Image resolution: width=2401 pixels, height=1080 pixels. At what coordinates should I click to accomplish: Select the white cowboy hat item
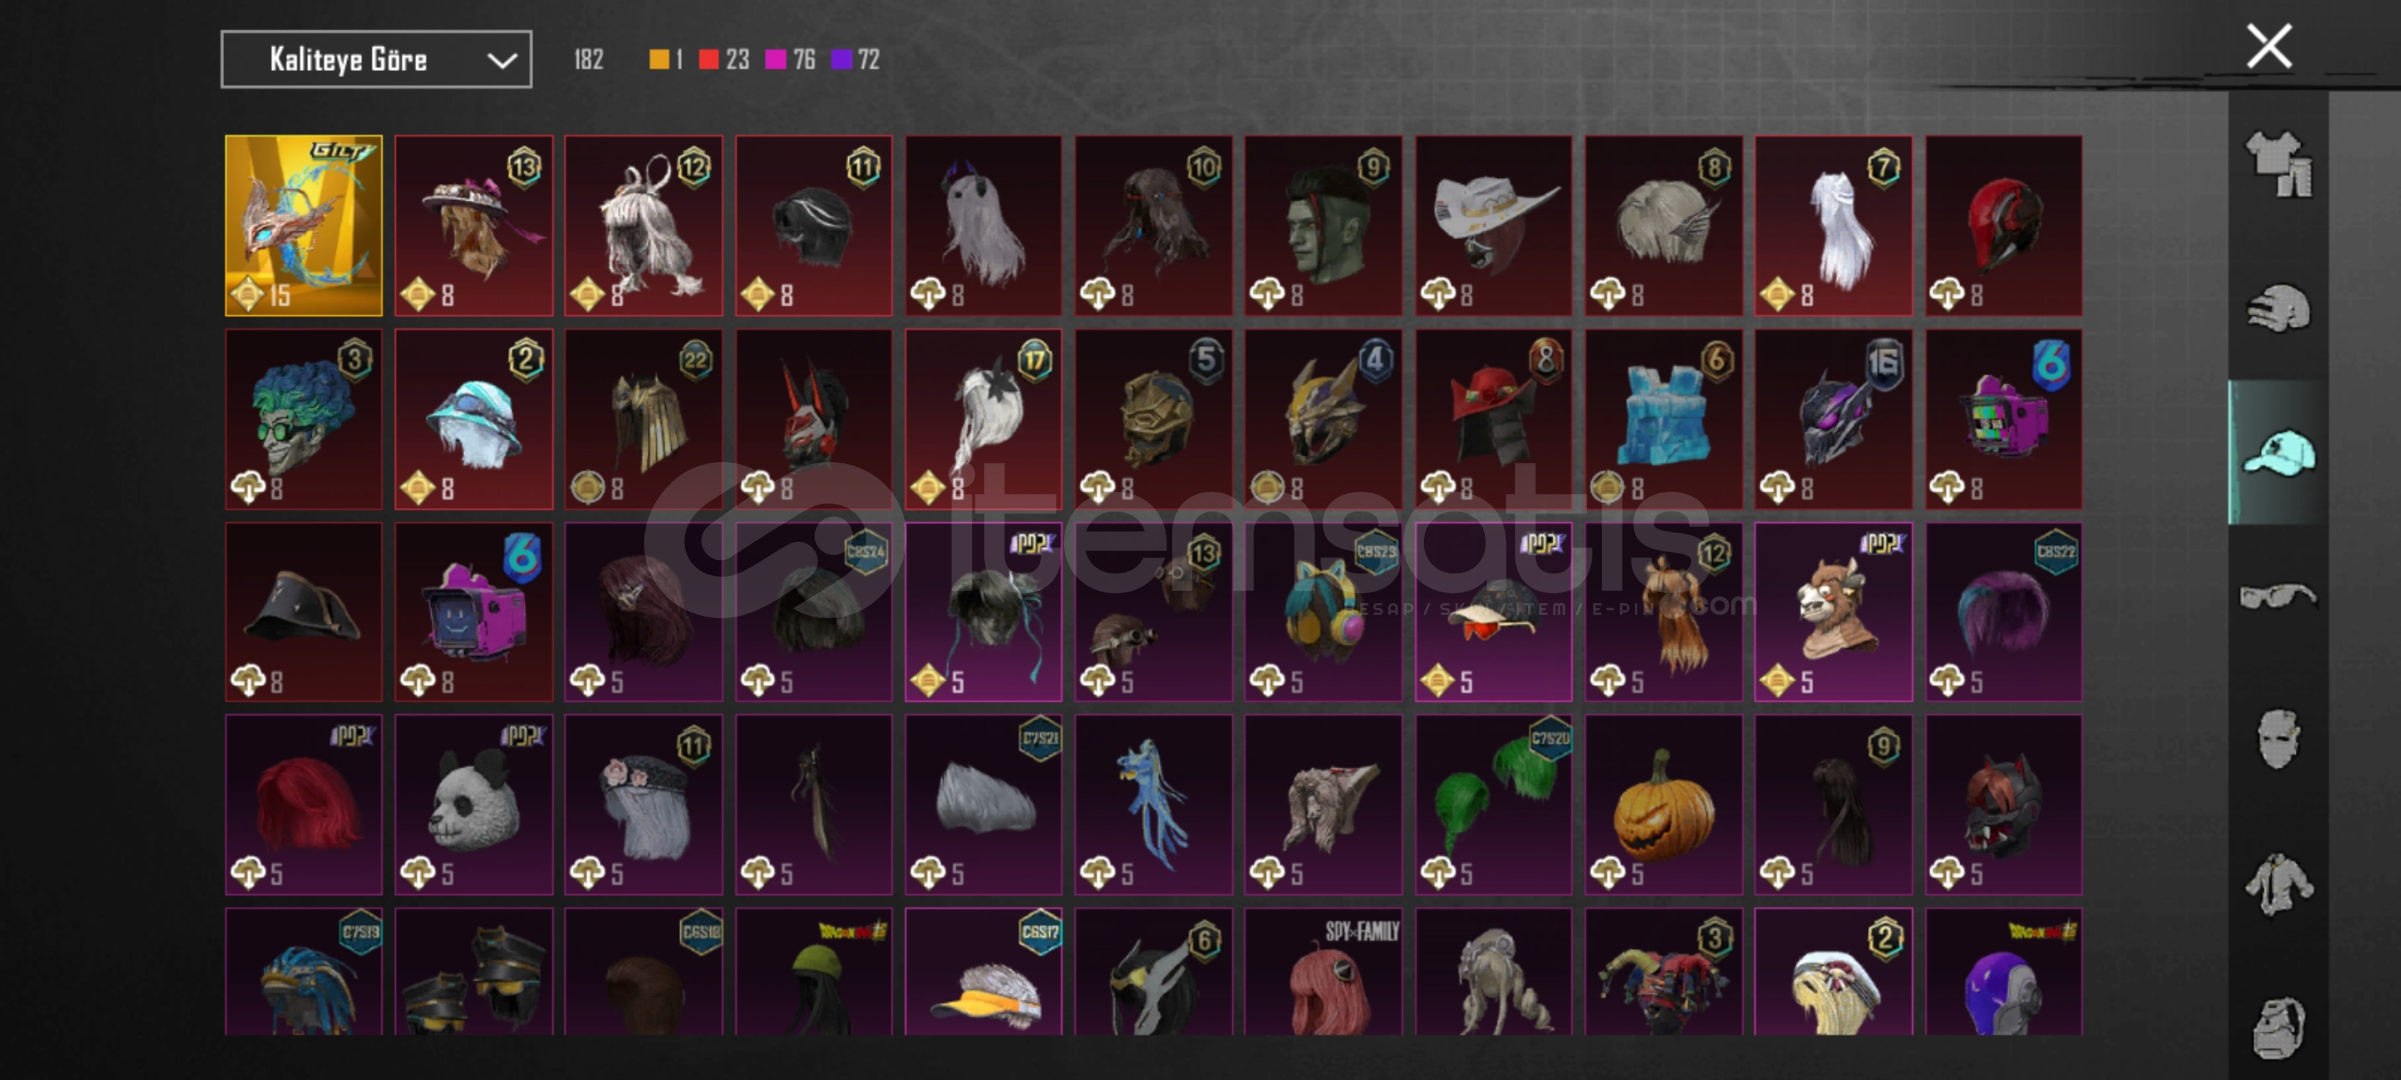1493,226
